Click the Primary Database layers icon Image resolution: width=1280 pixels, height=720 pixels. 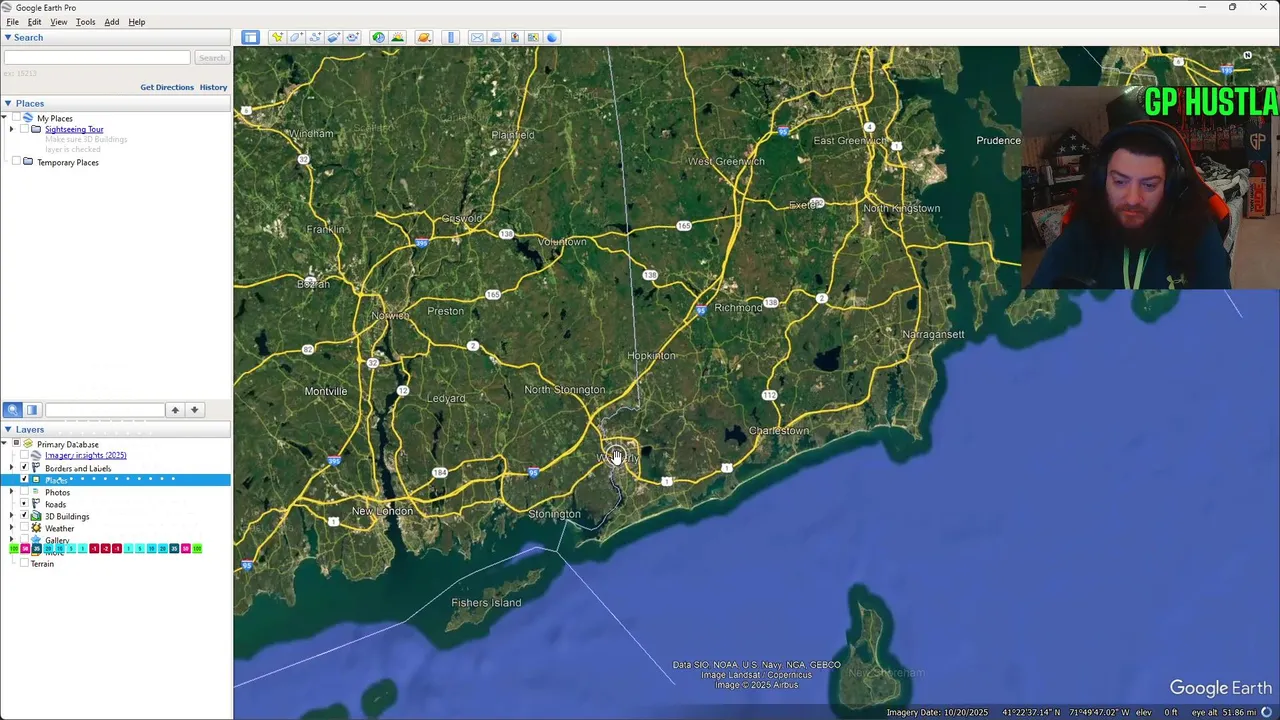28,444
